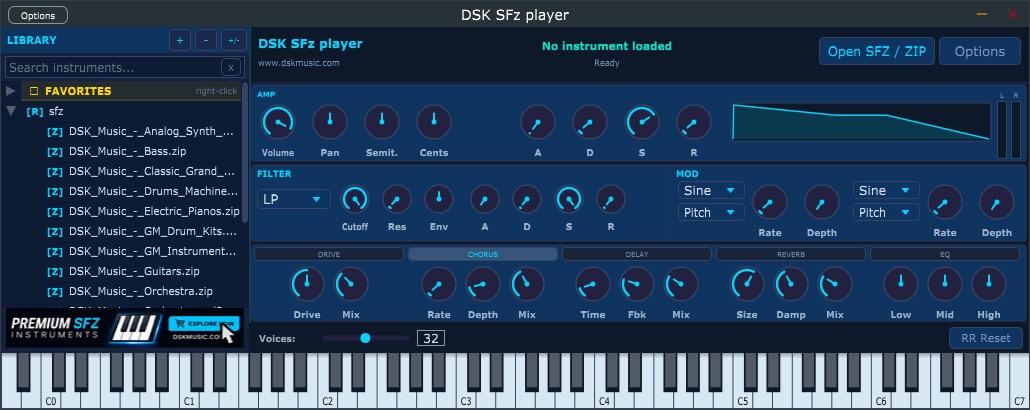The image size is (1030, 410).
Task: Click the library expand-all plus button
Action: 179,40
